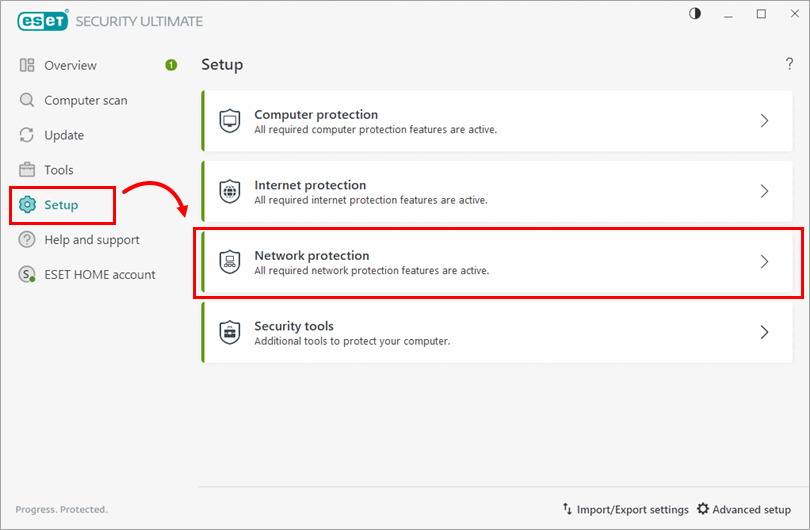Open the Overview section in sidebar
Screen dimensions: 810x530
point(70,65)
